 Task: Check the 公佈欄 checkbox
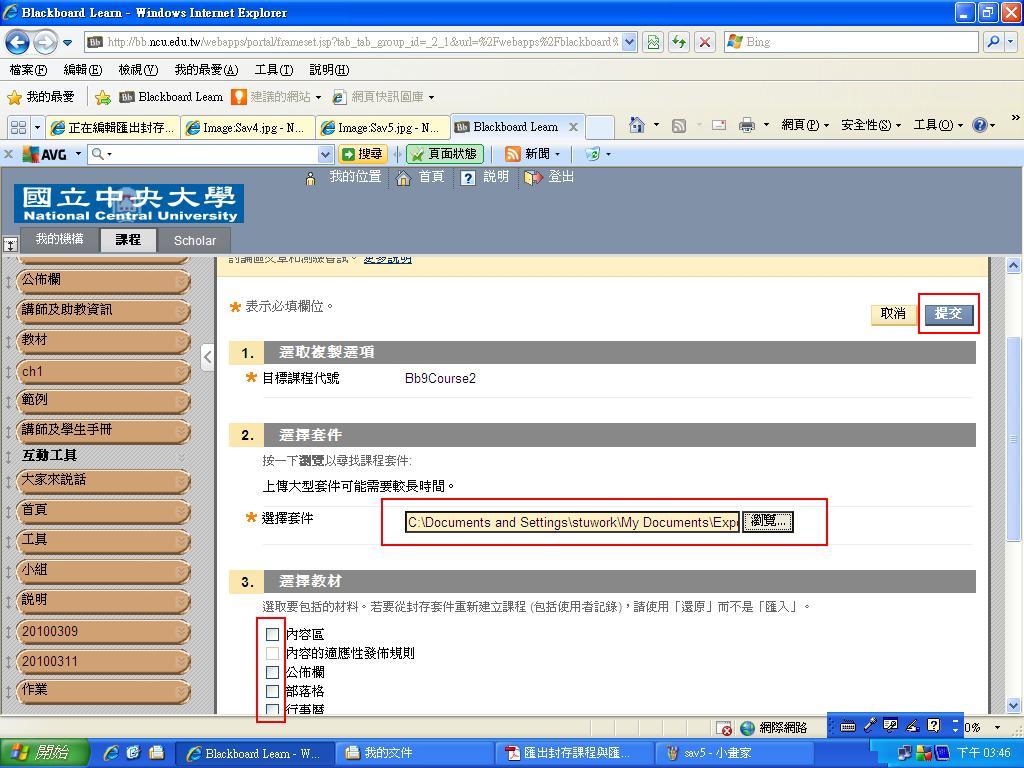(272, 672)
